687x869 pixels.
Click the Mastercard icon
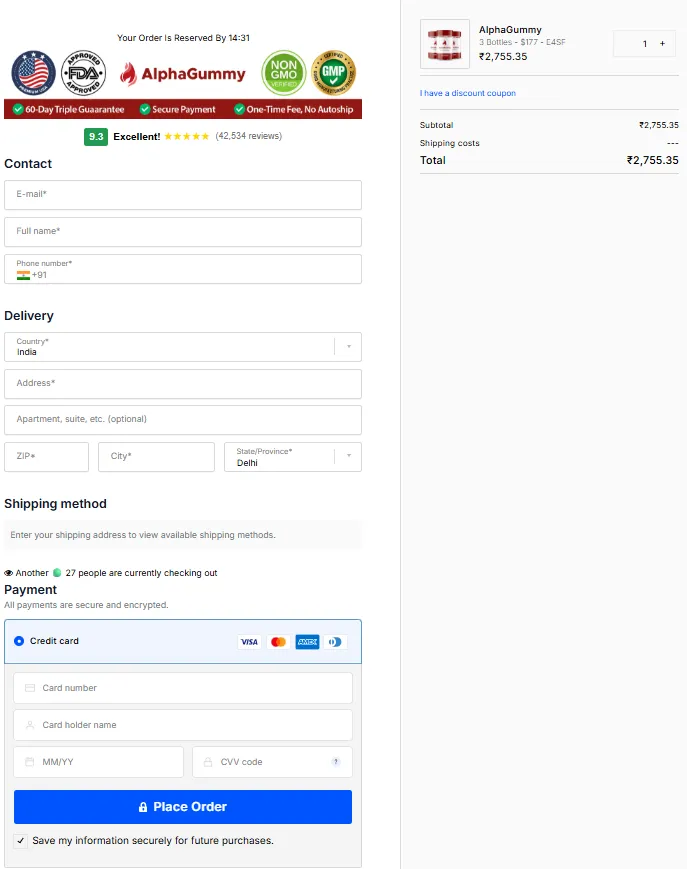278,642
